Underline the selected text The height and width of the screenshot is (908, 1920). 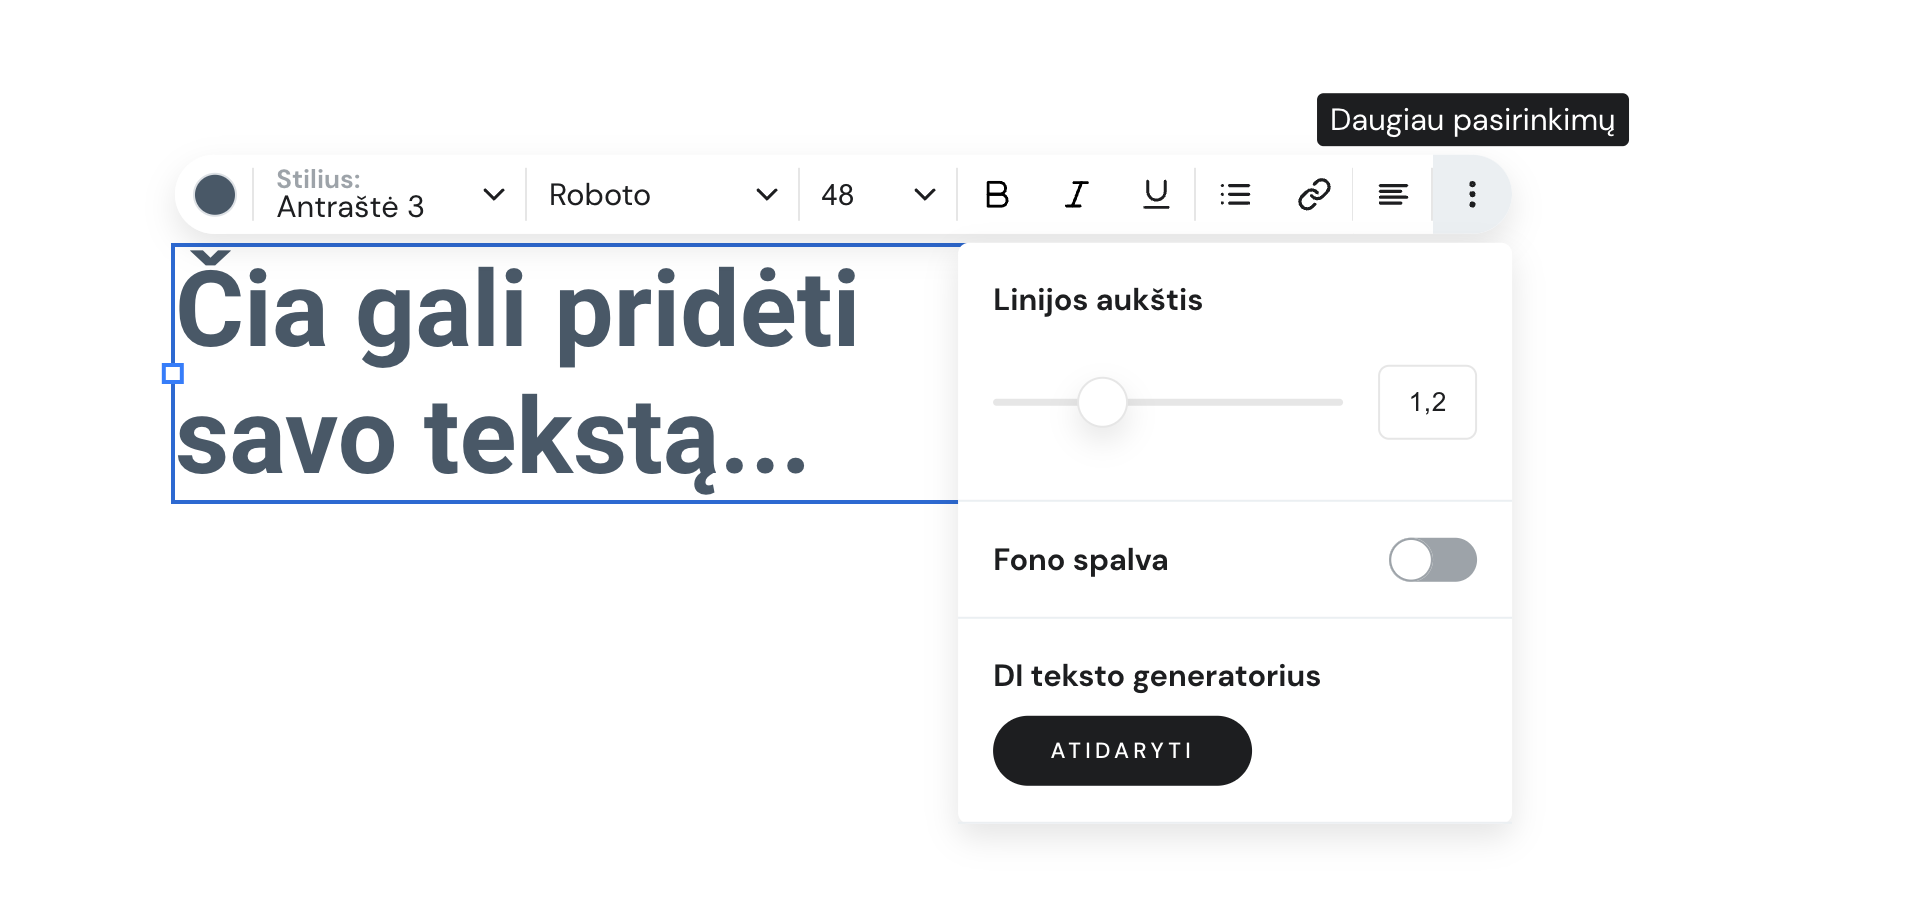[1156, 194]
